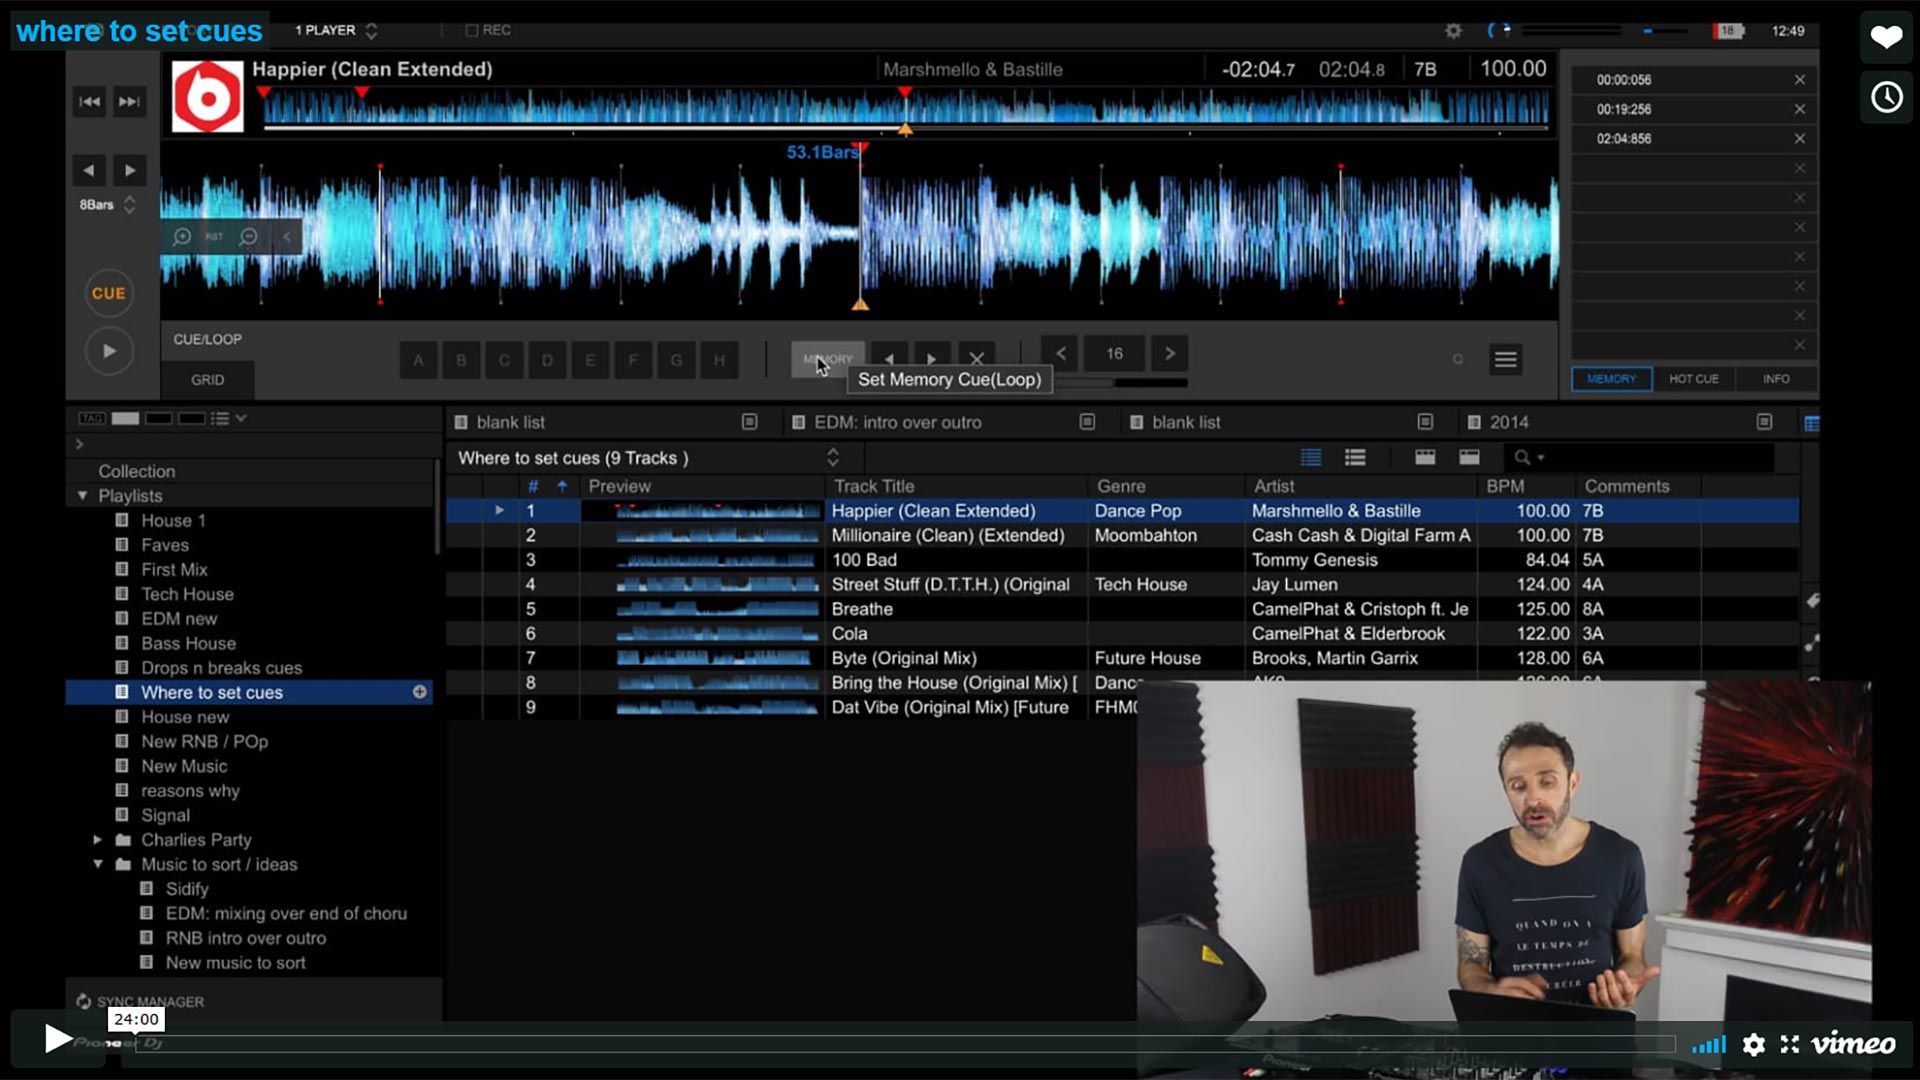Screen dimensions: 1920x1080
Task: Click the plus icon on 'Where to set cues'
Action: 420,692
